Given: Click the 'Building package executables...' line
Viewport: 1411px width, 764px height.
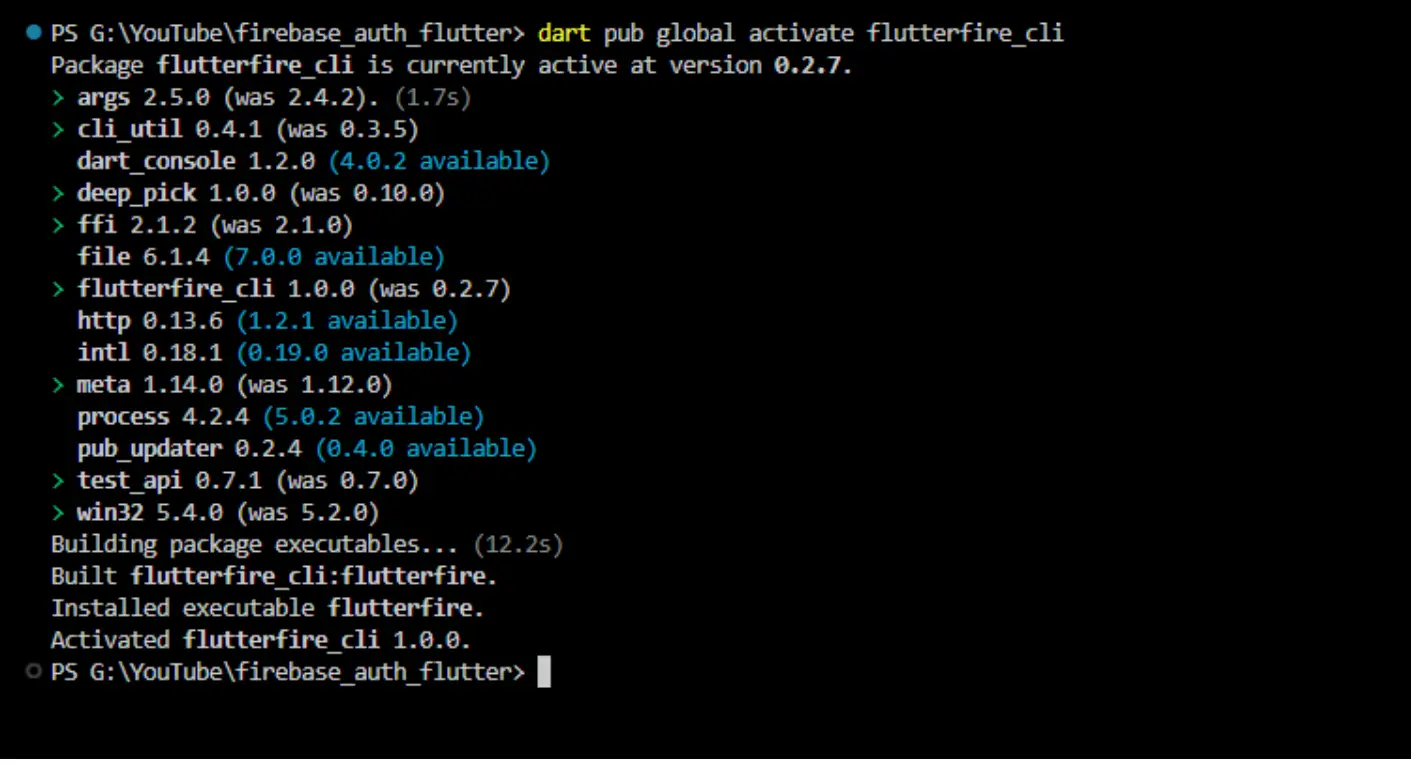Looking at the screenshot, I should point(255,545).
